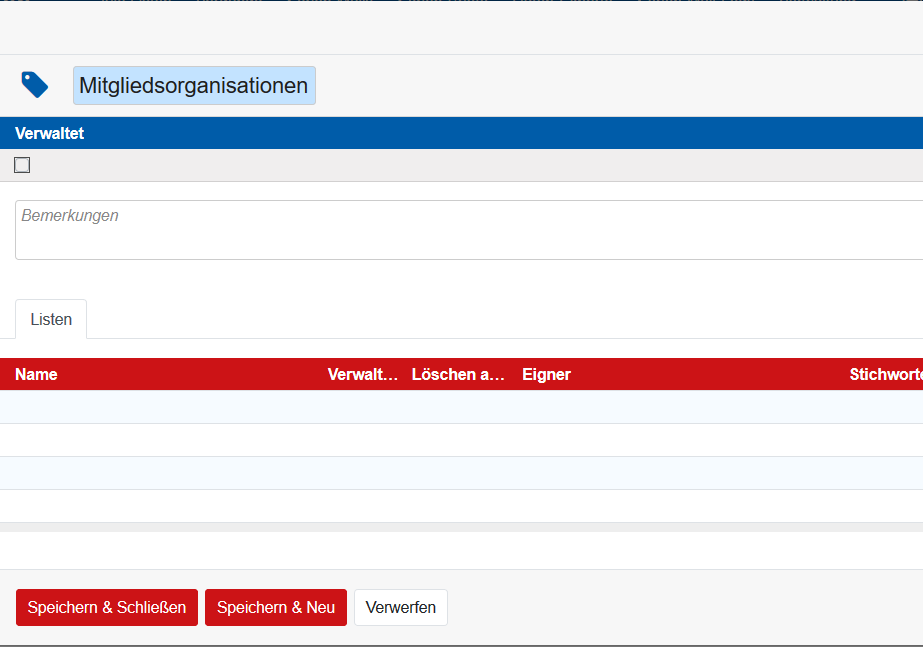Screen dimensions: 923x647
Task: Click the Verwaltet section header
Action: tap(50, 133)
